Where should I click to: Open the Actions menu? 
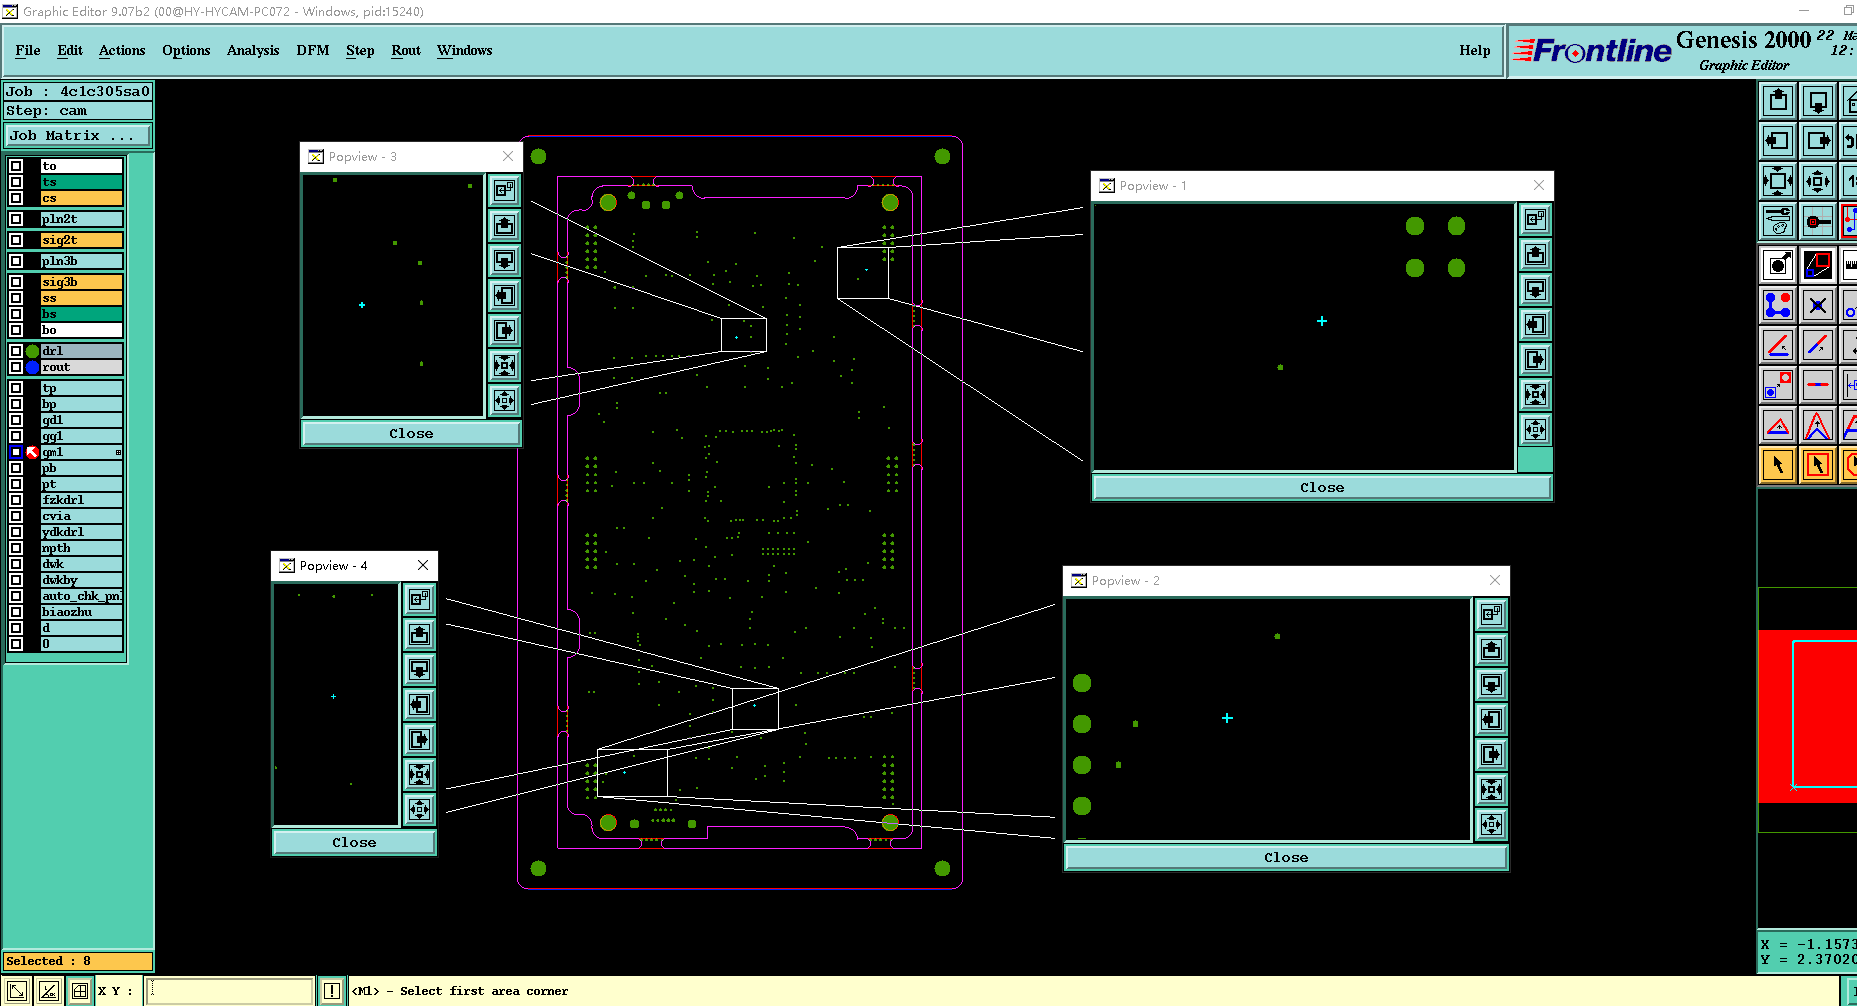[122, 50]
